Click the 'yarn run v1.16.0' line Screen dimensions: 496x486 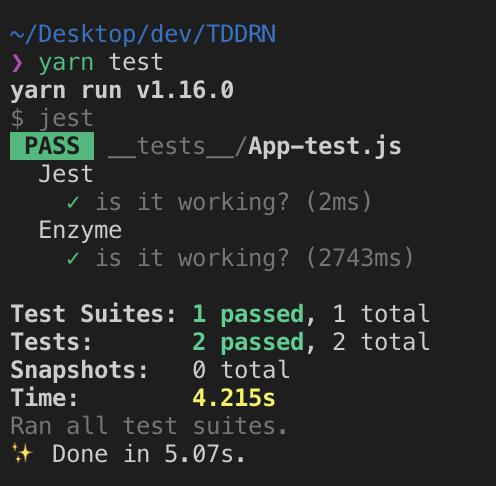[x=122, y=91]
